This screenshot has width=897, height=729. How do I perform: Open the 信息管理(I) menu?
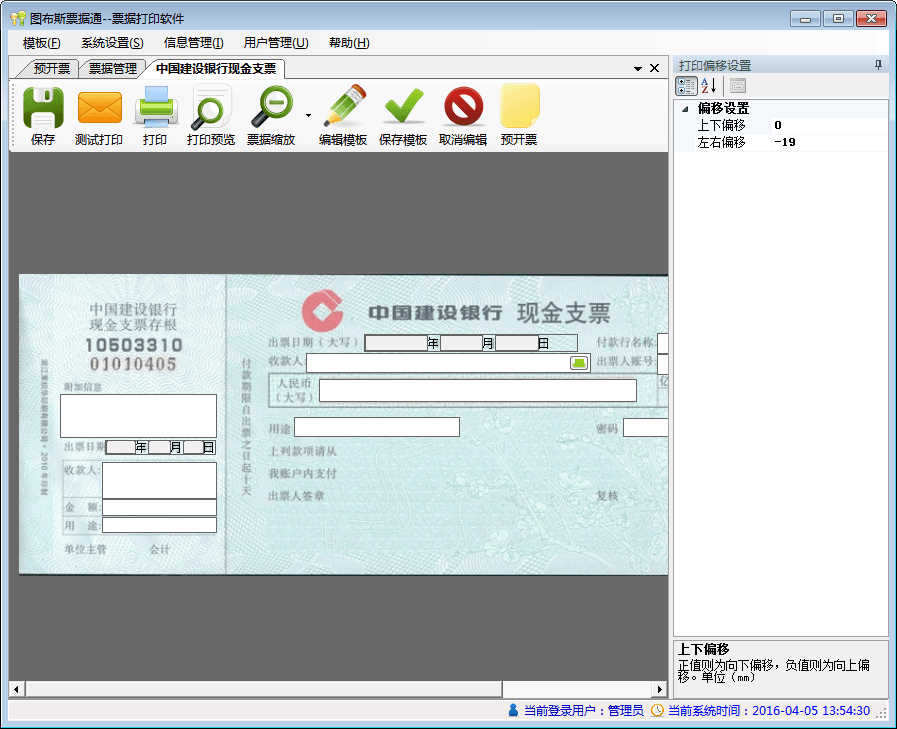pyautogui.click(x=193, y=43)
